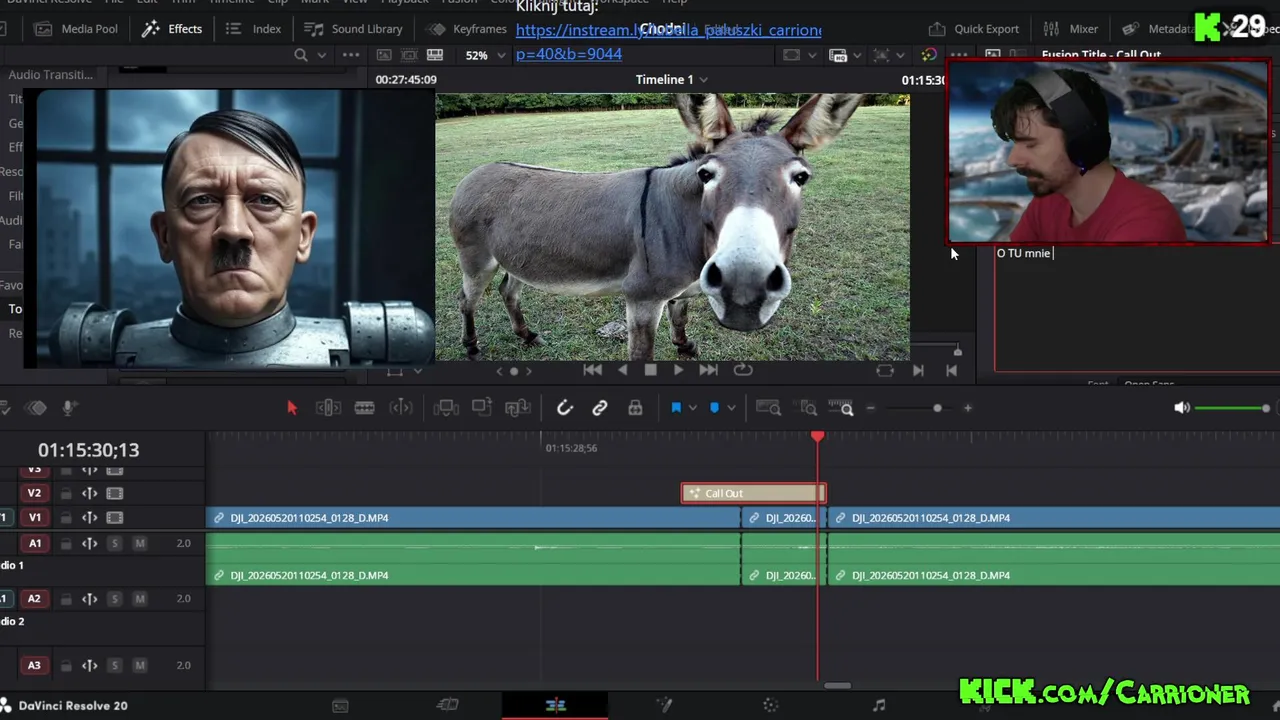Open the Sound Library panel

point(353,29)
